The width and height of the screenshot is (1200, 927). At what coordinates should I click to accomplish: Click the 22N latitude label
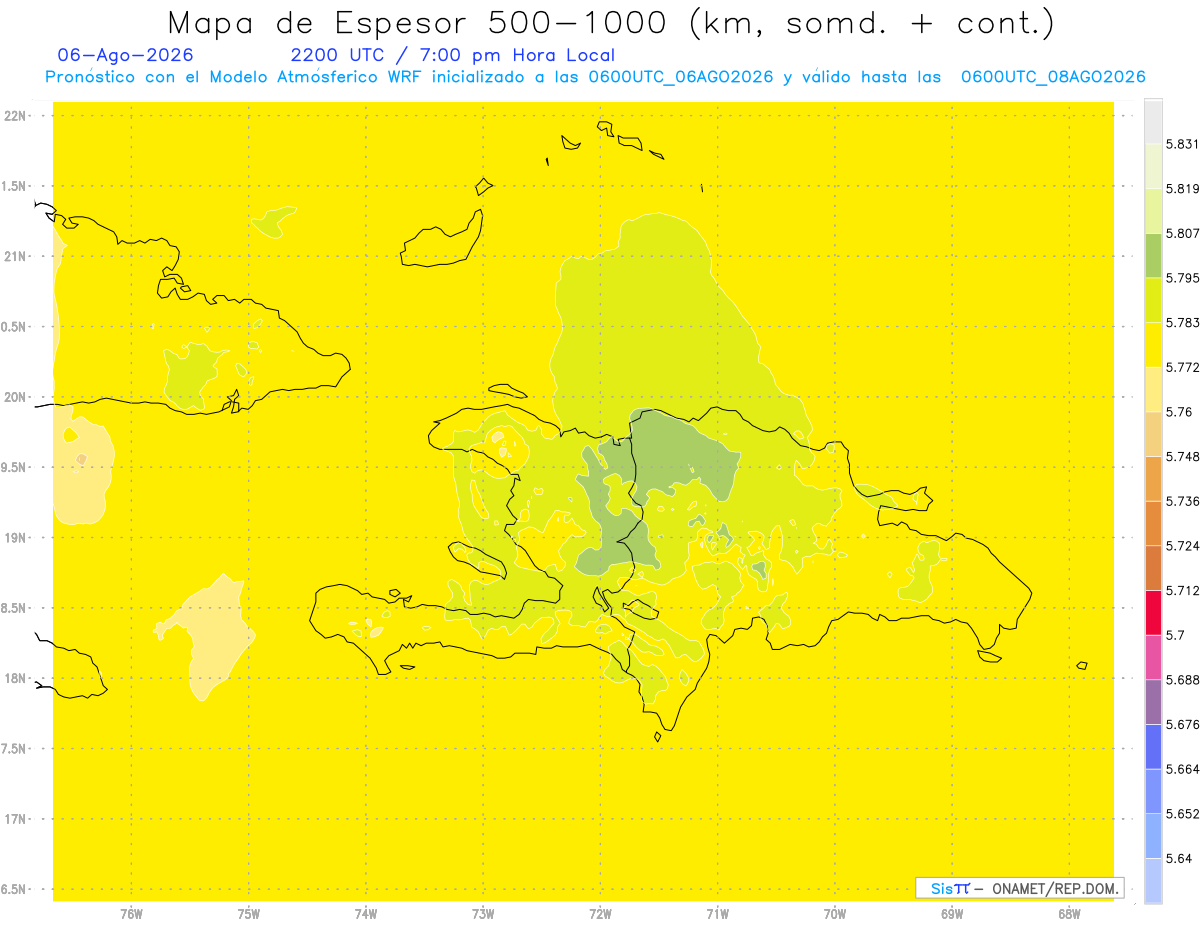click(15, 116)
